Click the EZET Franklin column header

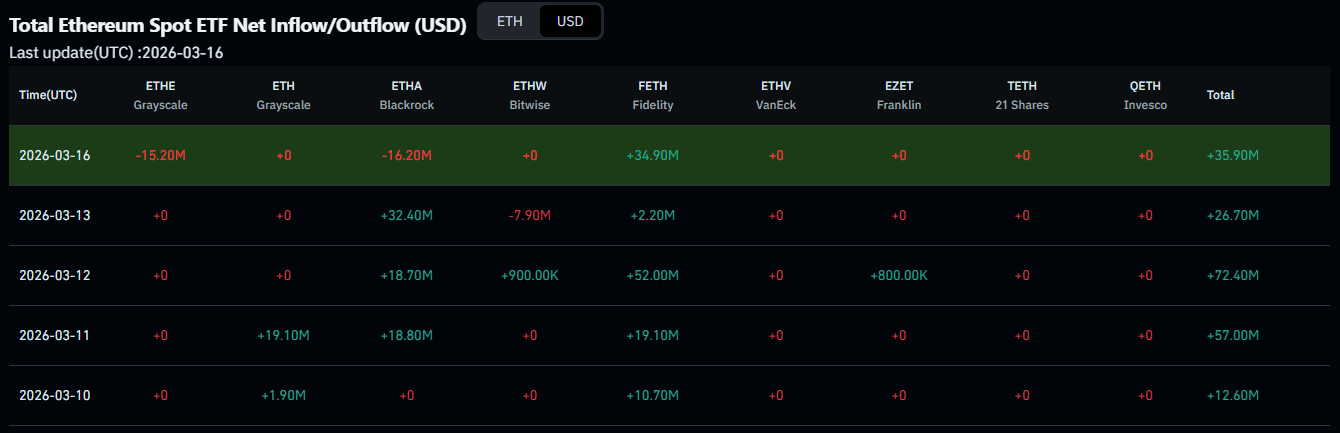tap(899, 95)
